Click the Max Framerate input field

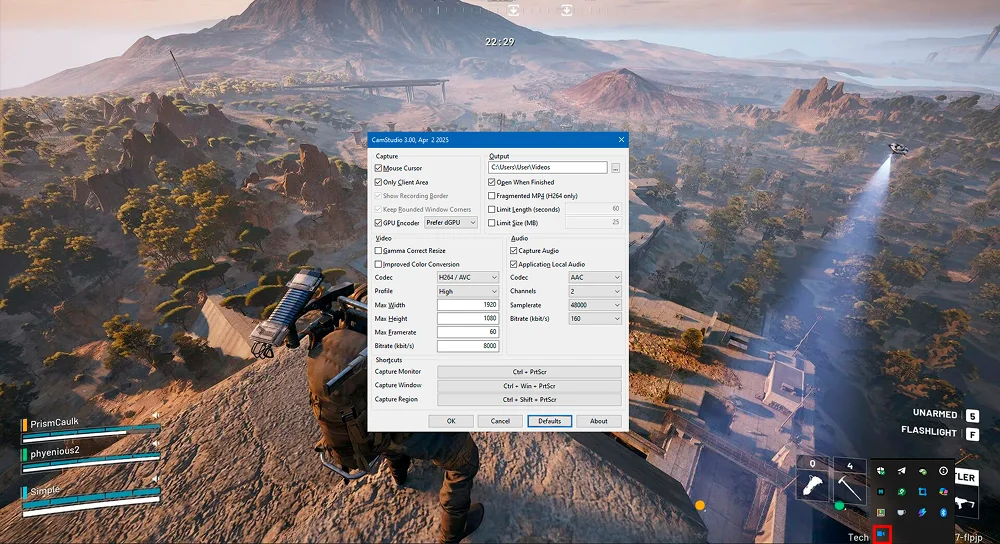(468, 331)
